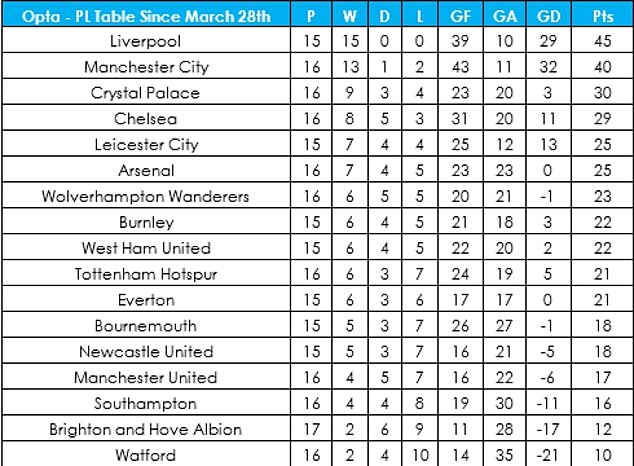Select the Manchester City row name
The height and width of the screenshot is (466, 634).
147,67
